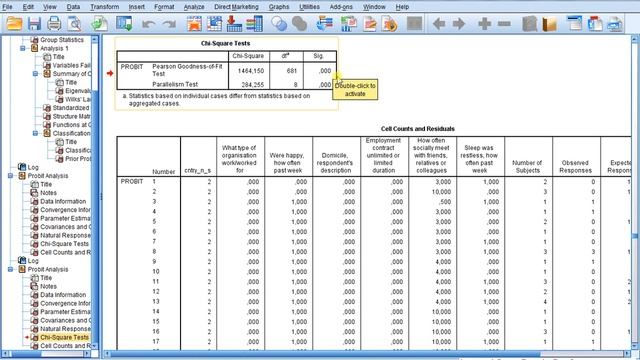Click the Number of Subjects column header

point(527,167)
